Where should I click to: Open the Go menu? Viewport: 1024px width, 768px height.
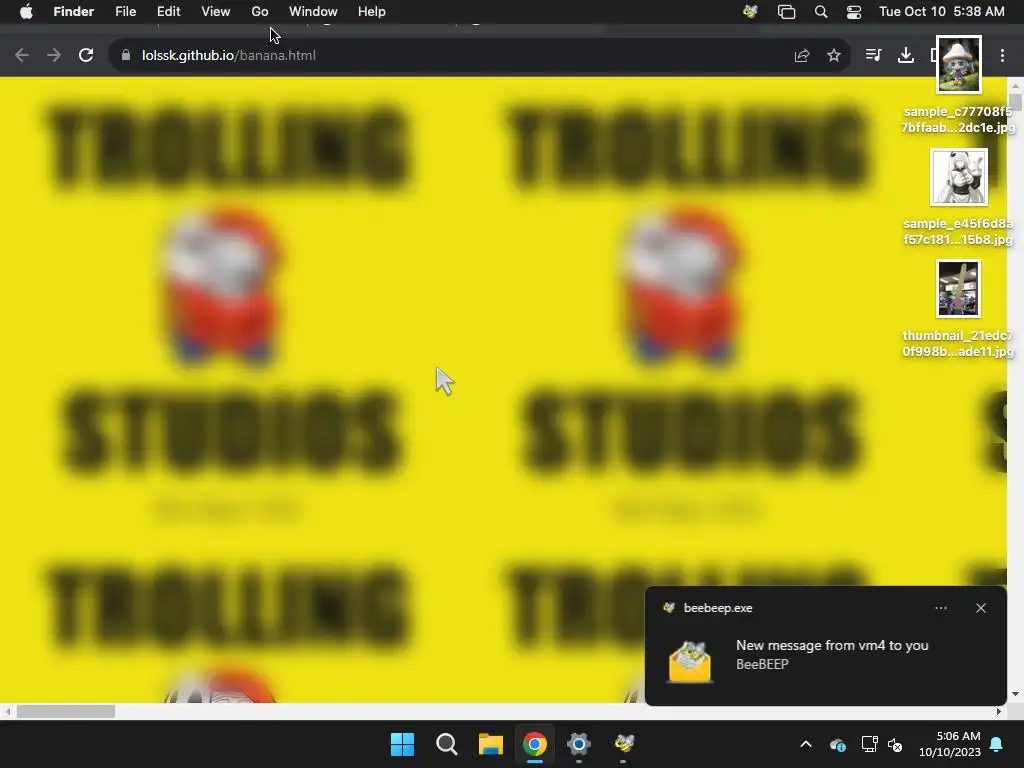pyautogui.click(x=260, y=12)
